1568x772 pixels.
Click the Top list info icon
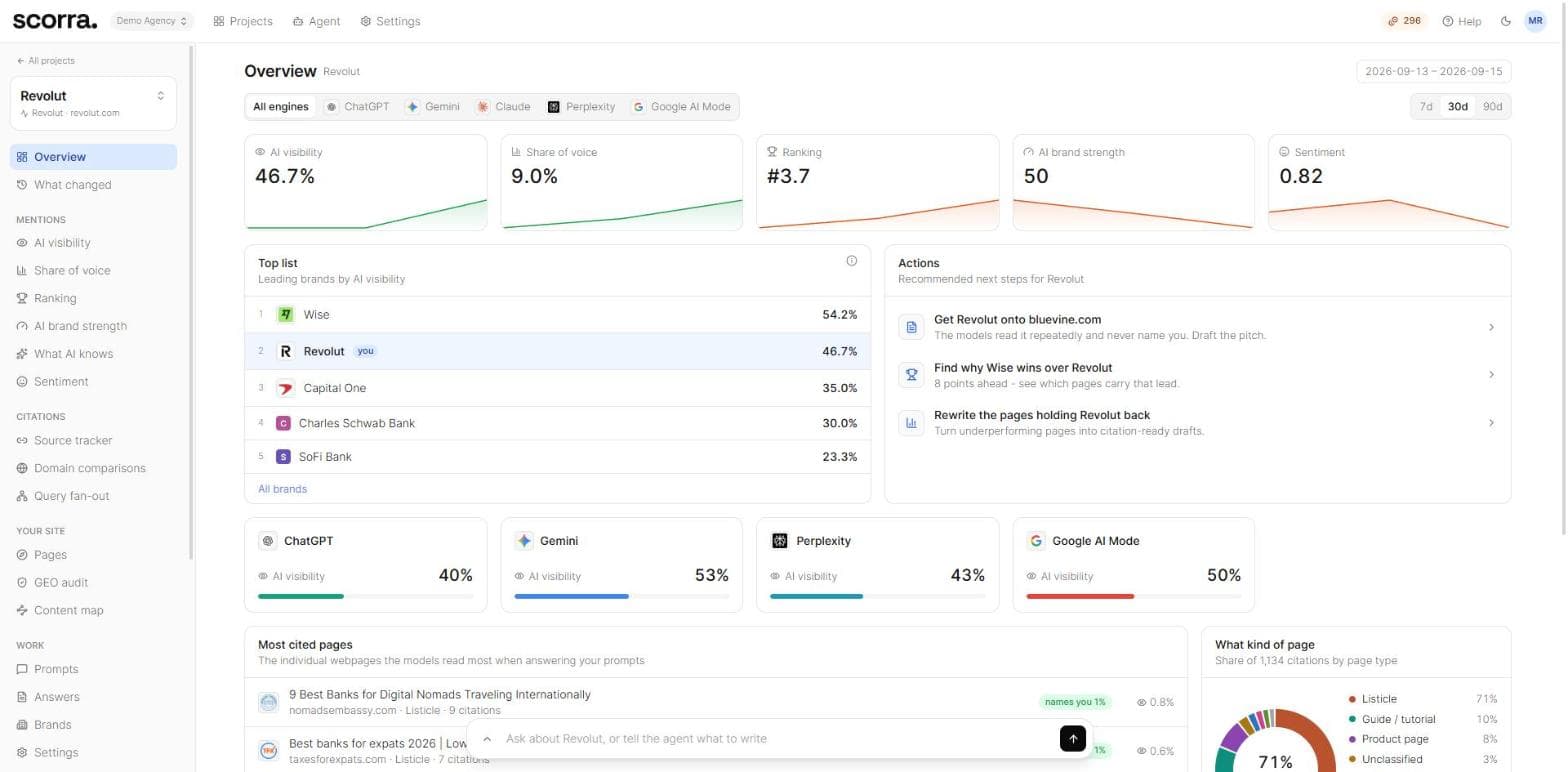[852, 261]
